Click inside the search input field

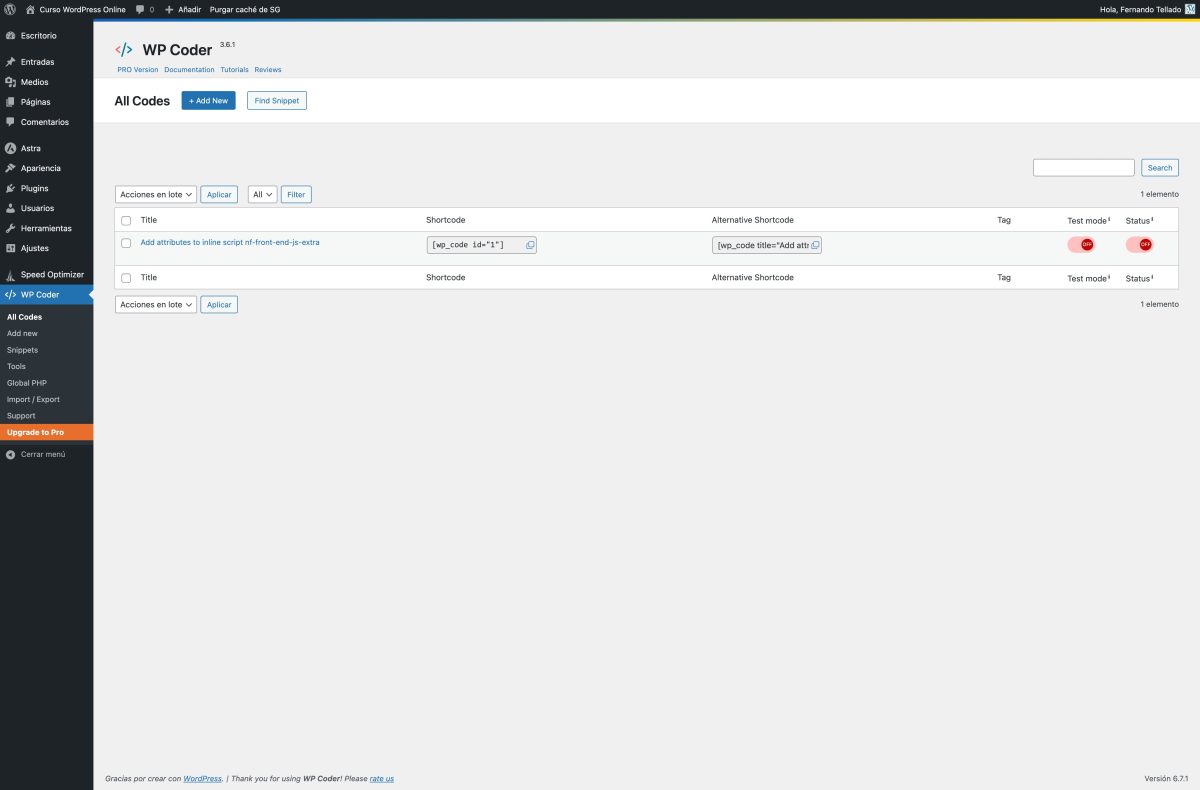coord(1083,167)
